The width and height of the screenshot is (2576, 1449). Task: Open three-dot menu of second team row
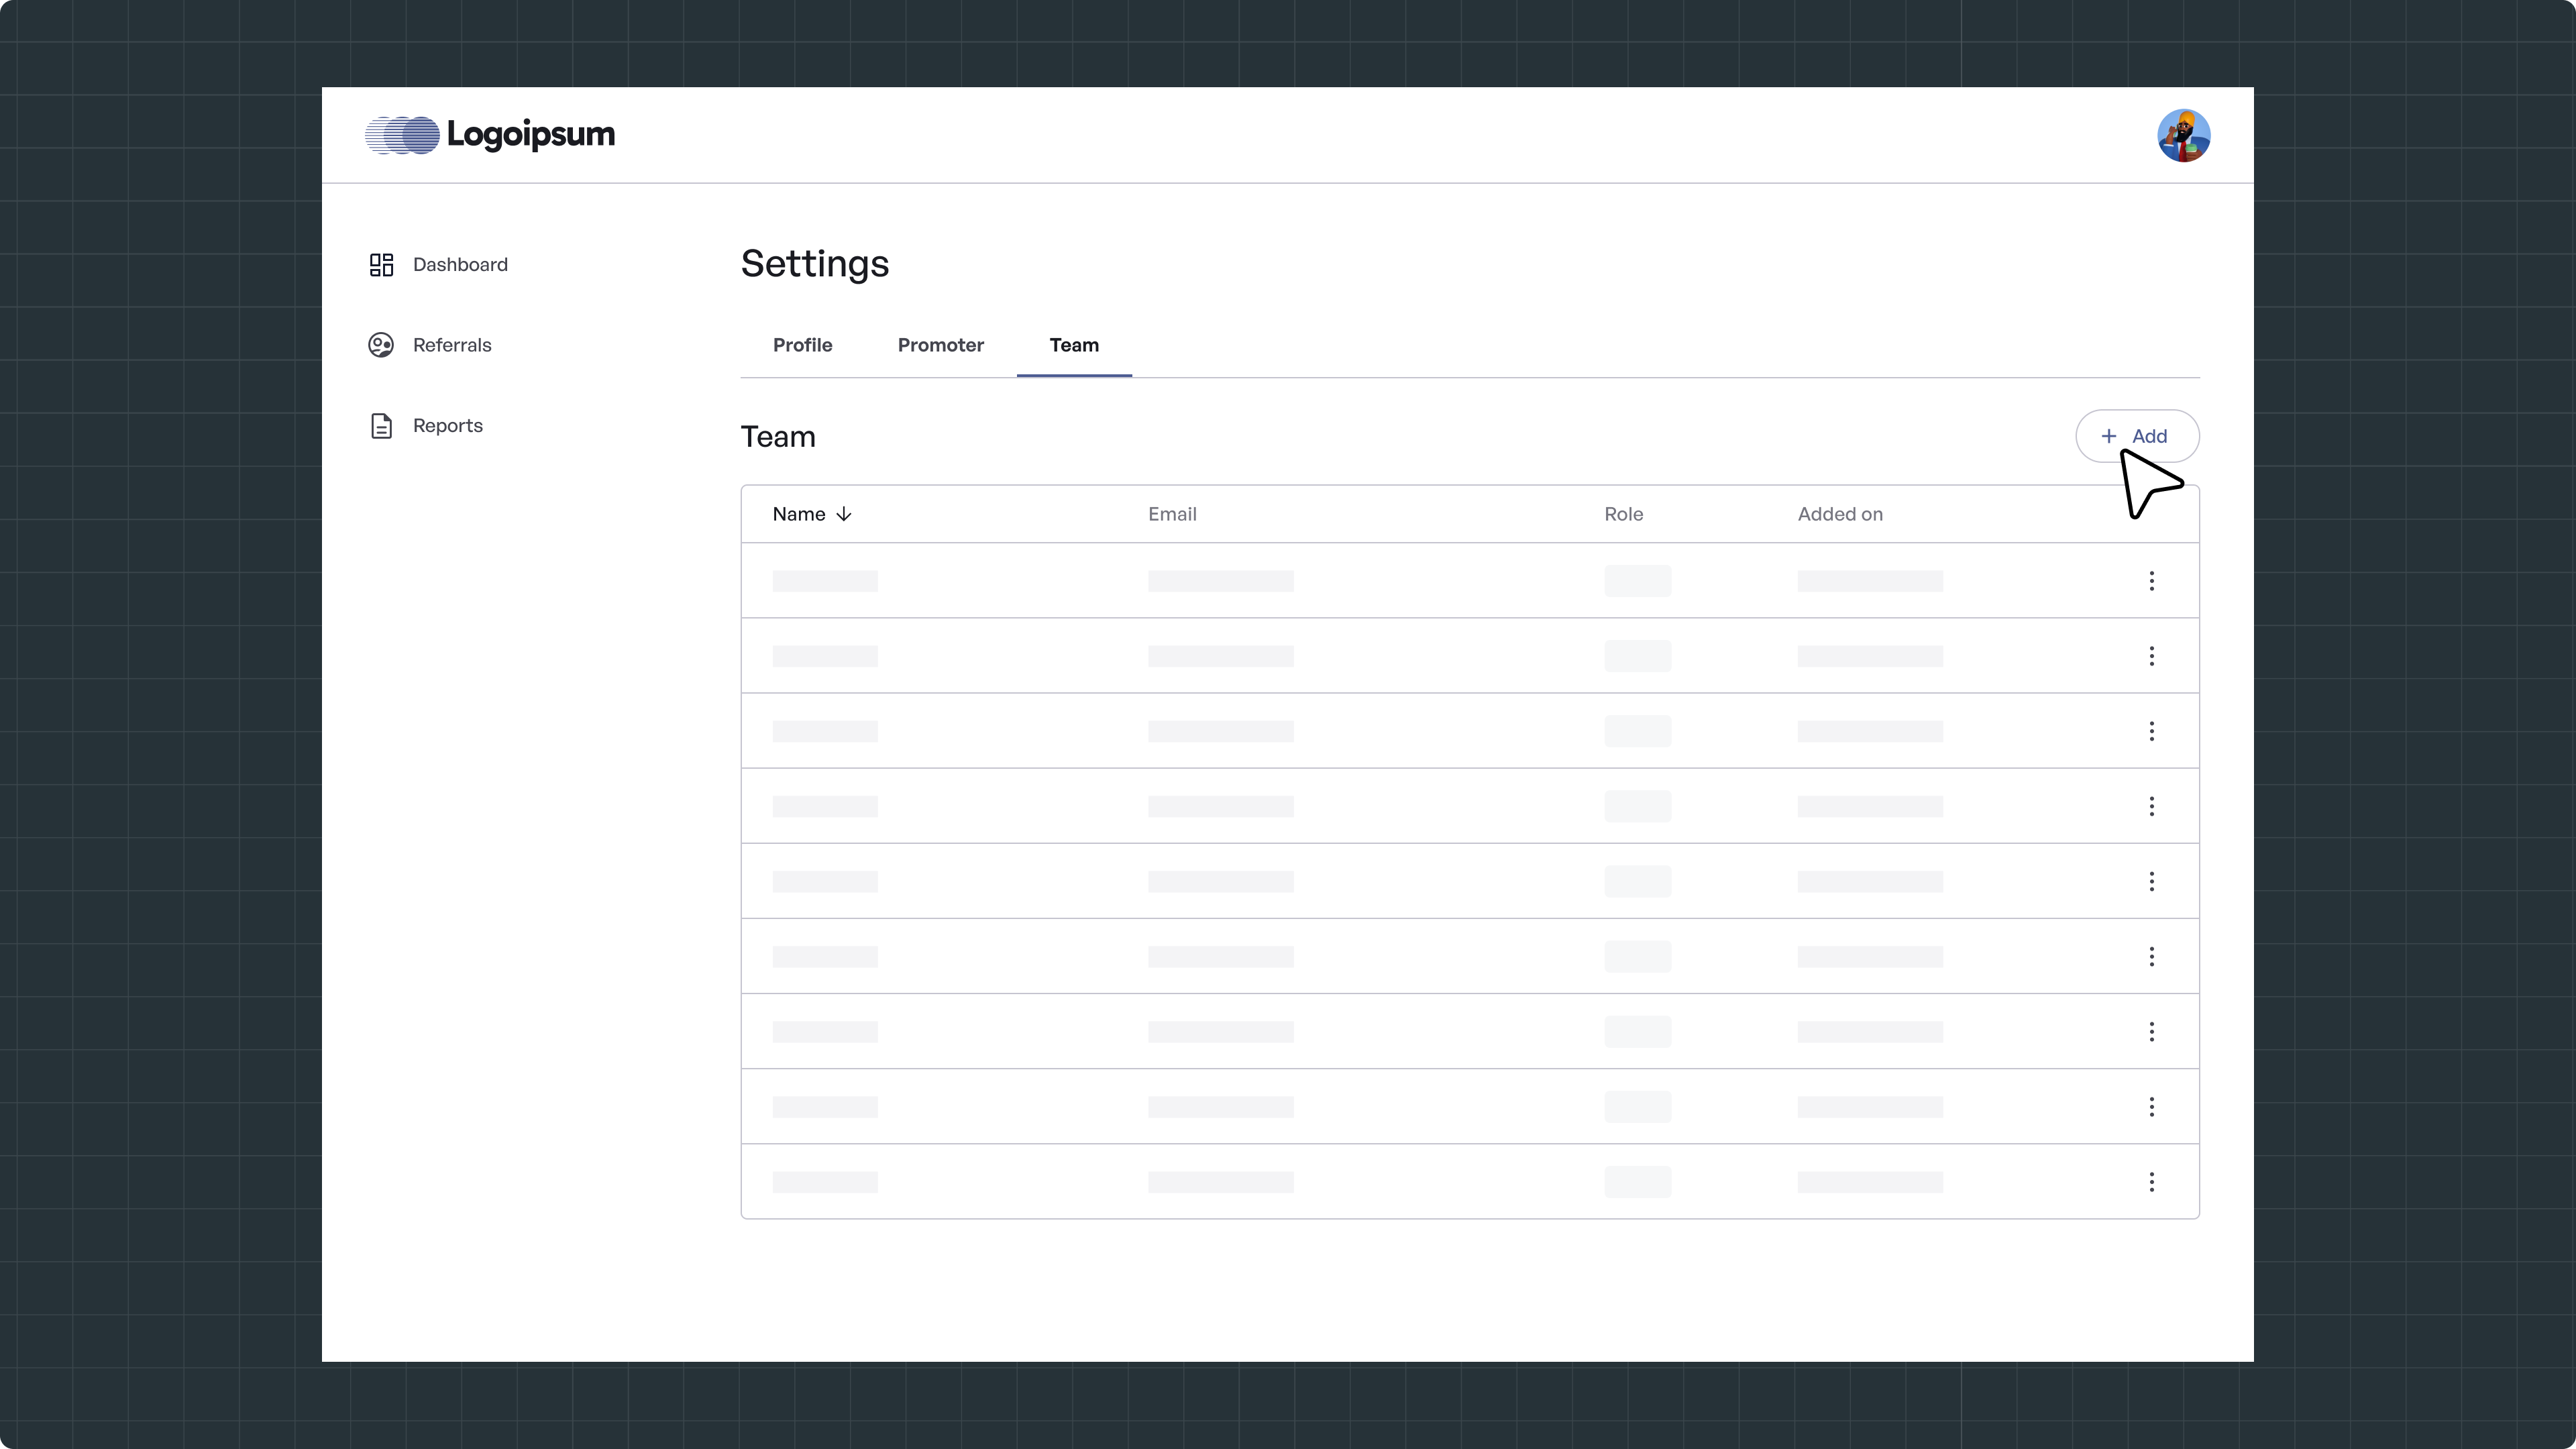tap(2151, 656)
